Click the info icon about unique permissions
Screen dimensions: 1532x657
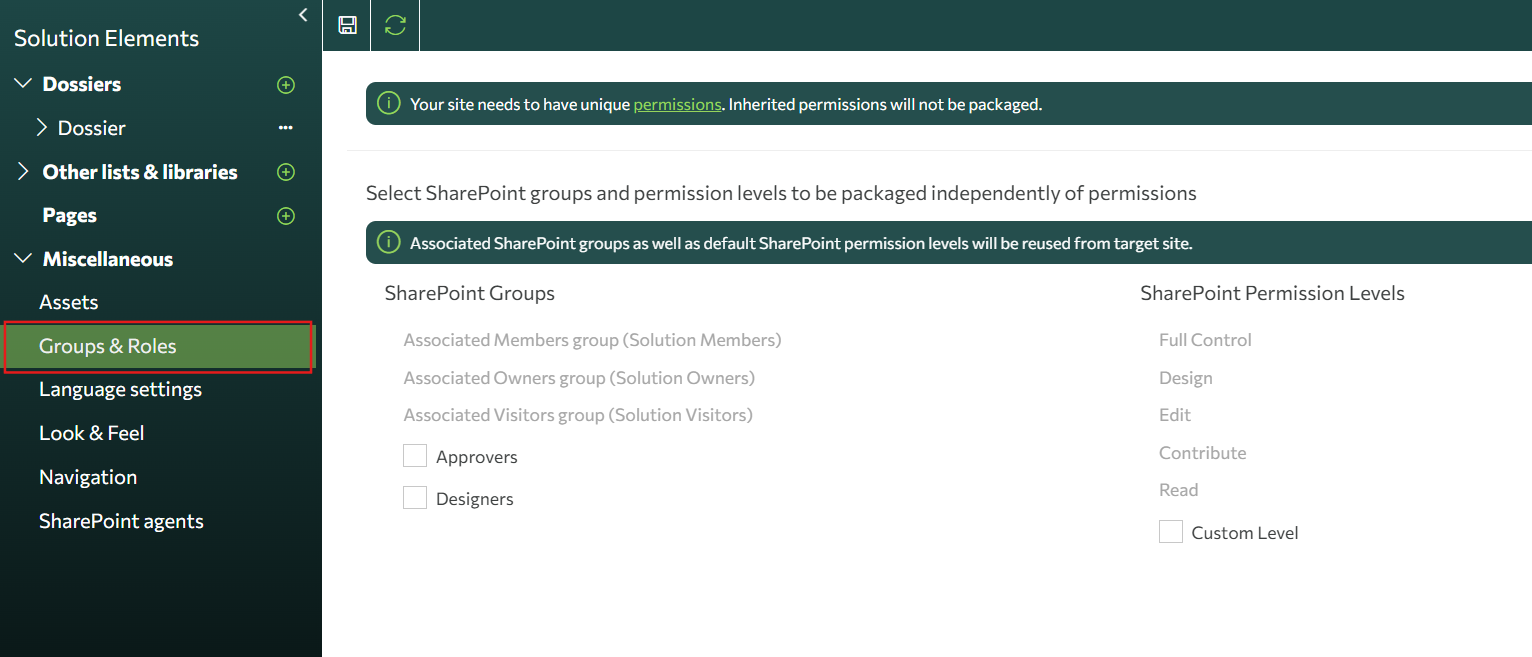click(388, 102)
